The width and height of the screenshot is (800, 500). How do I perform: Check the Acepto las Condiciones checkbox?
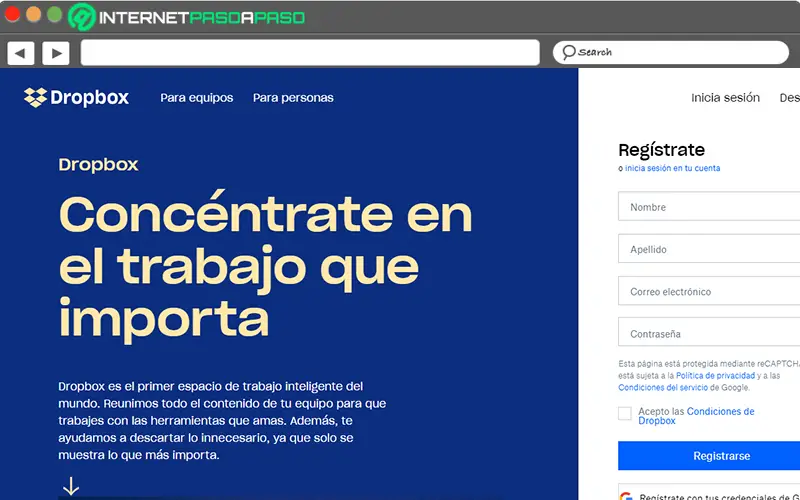point(624,413)
